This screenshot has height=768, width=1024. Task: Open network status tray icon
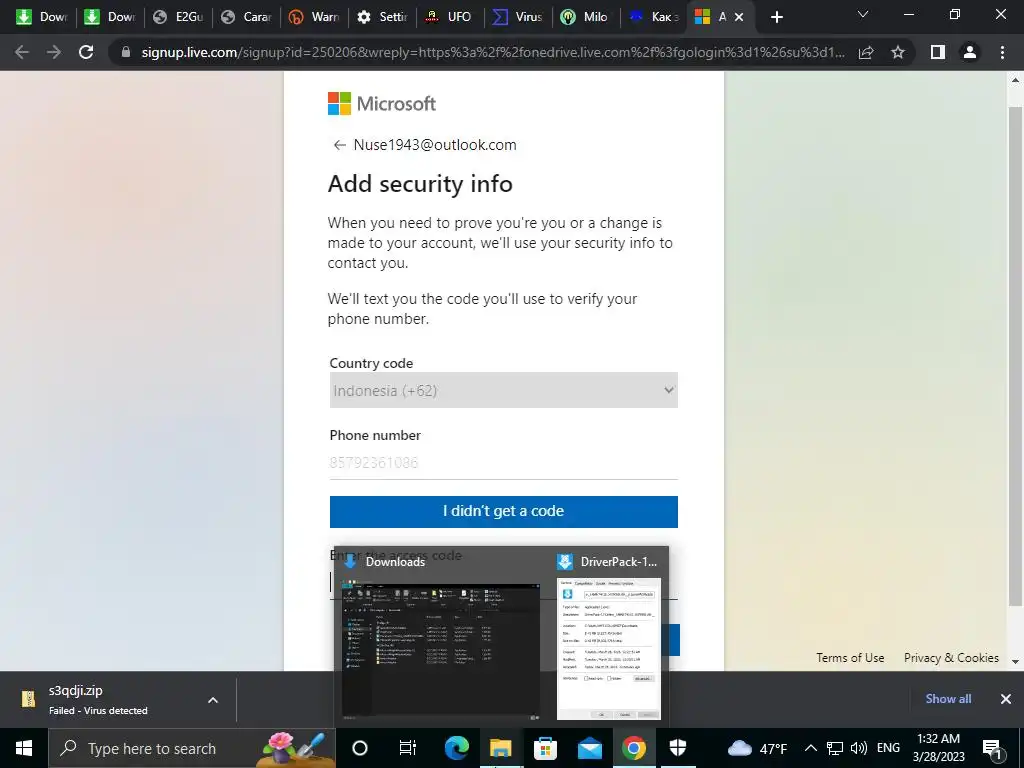pyautogui.click(x=835, y=748)
